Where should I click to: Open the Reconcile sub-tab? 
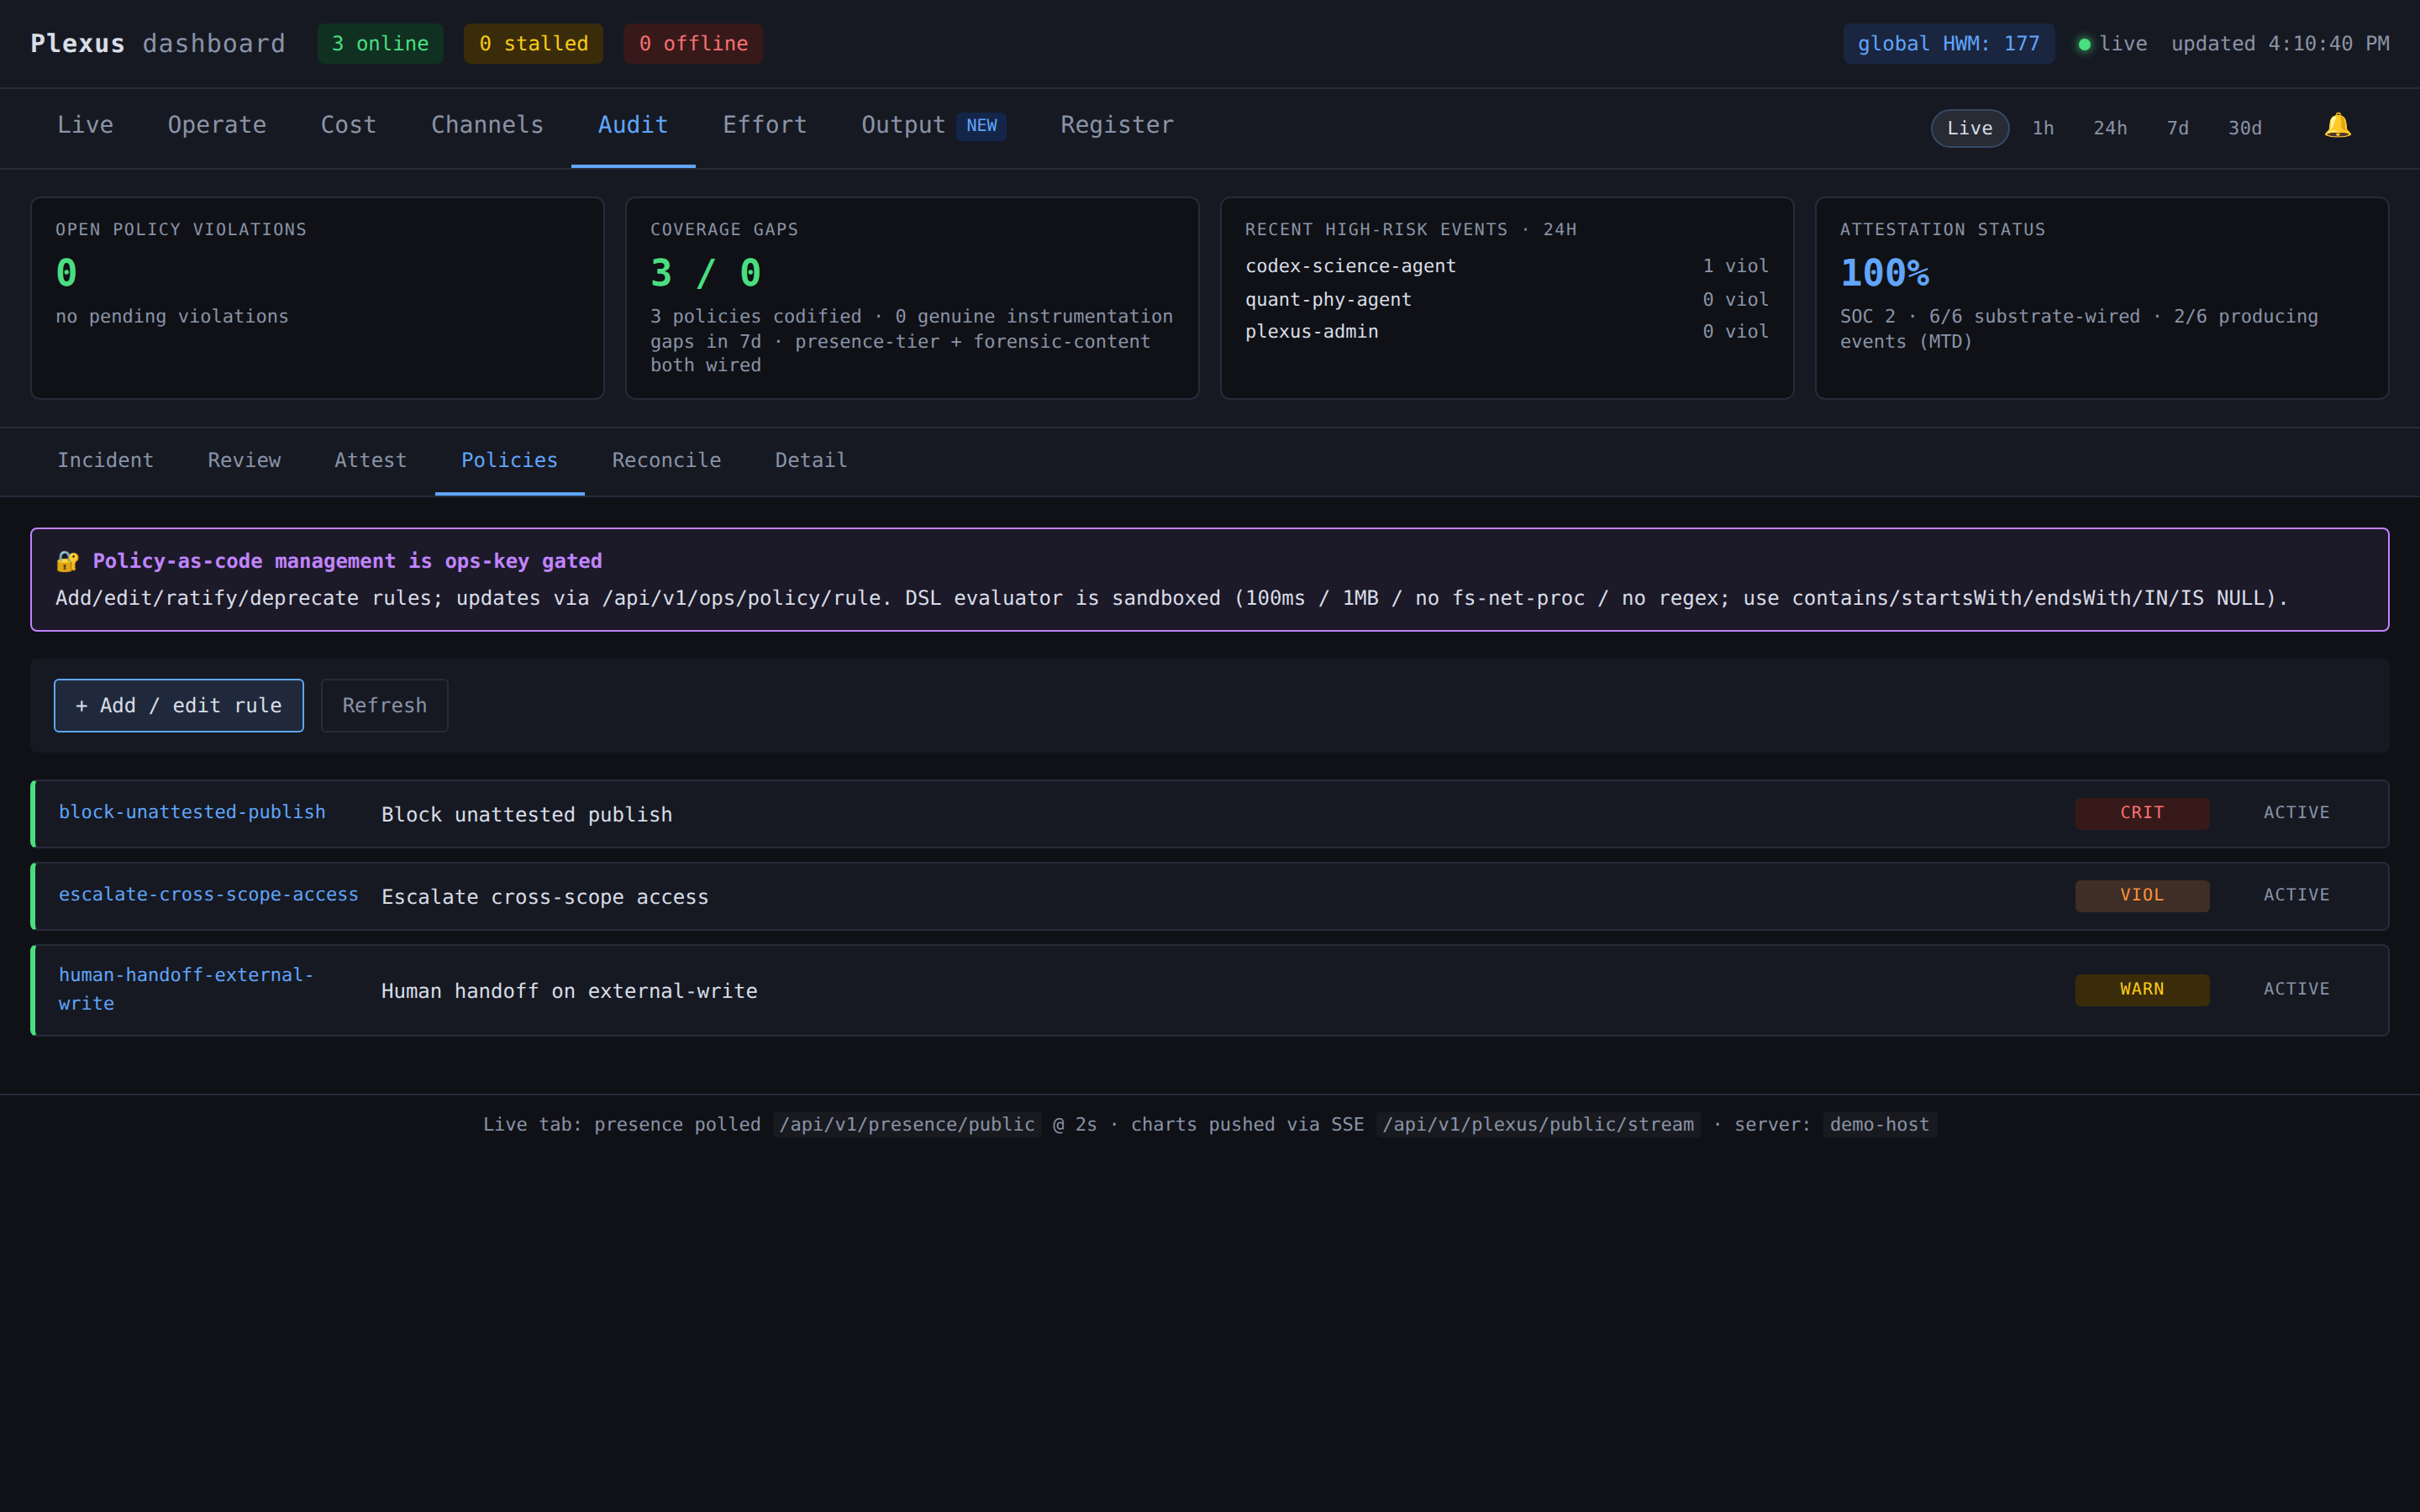pos(666,460)
